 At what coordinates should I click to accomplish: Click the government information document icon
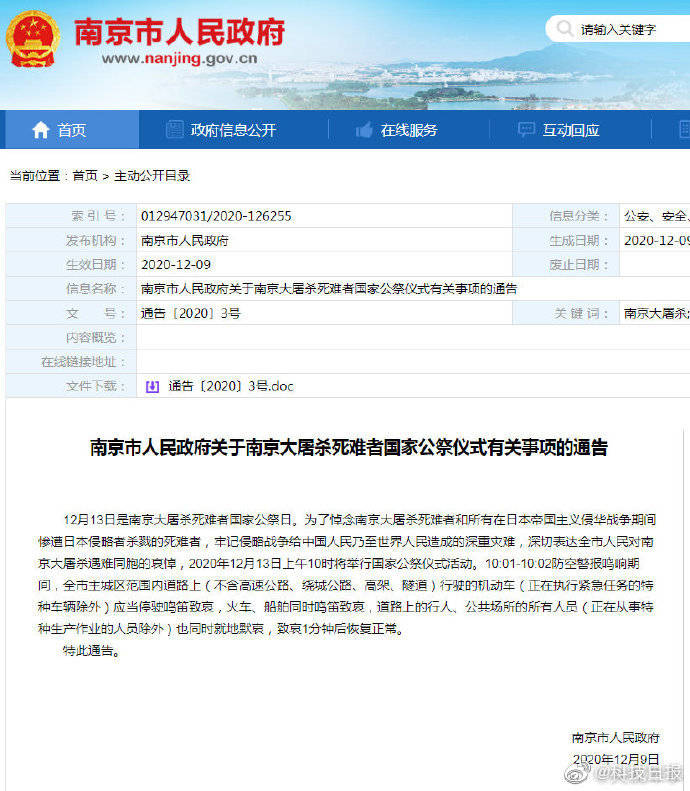175,130
